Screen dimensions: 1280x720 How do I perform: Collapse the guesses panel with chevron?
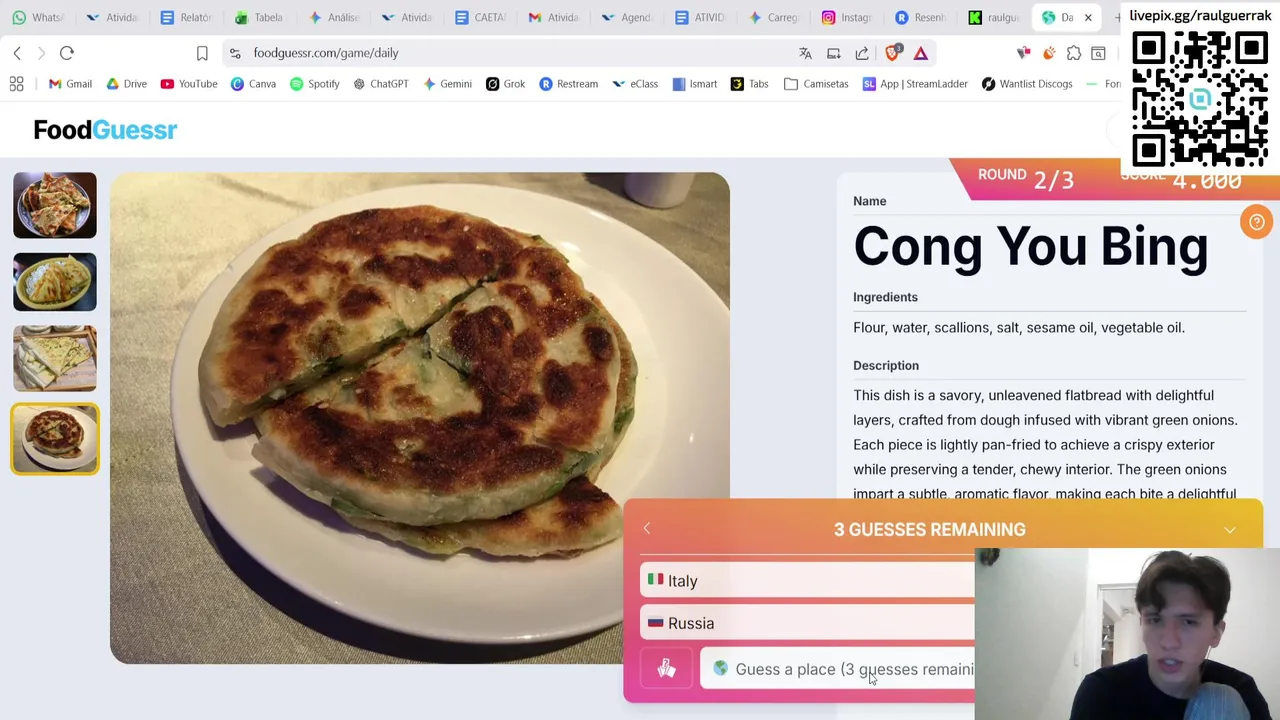[x=1229, y=530]
